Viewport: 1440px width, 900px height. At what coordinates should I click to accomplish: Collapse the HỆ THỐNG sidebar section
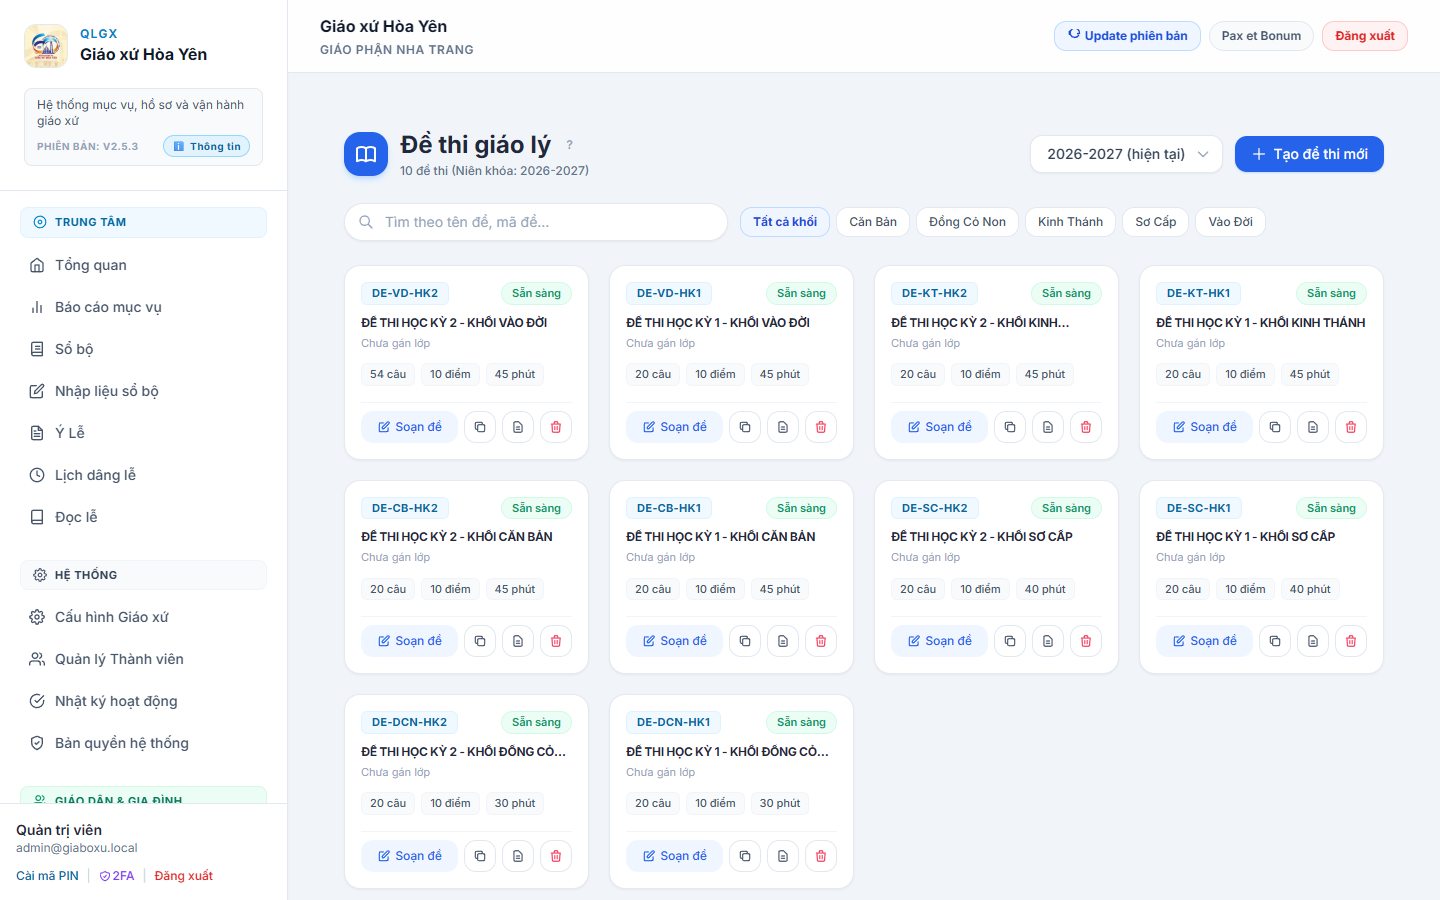click(x=143, y=575)
